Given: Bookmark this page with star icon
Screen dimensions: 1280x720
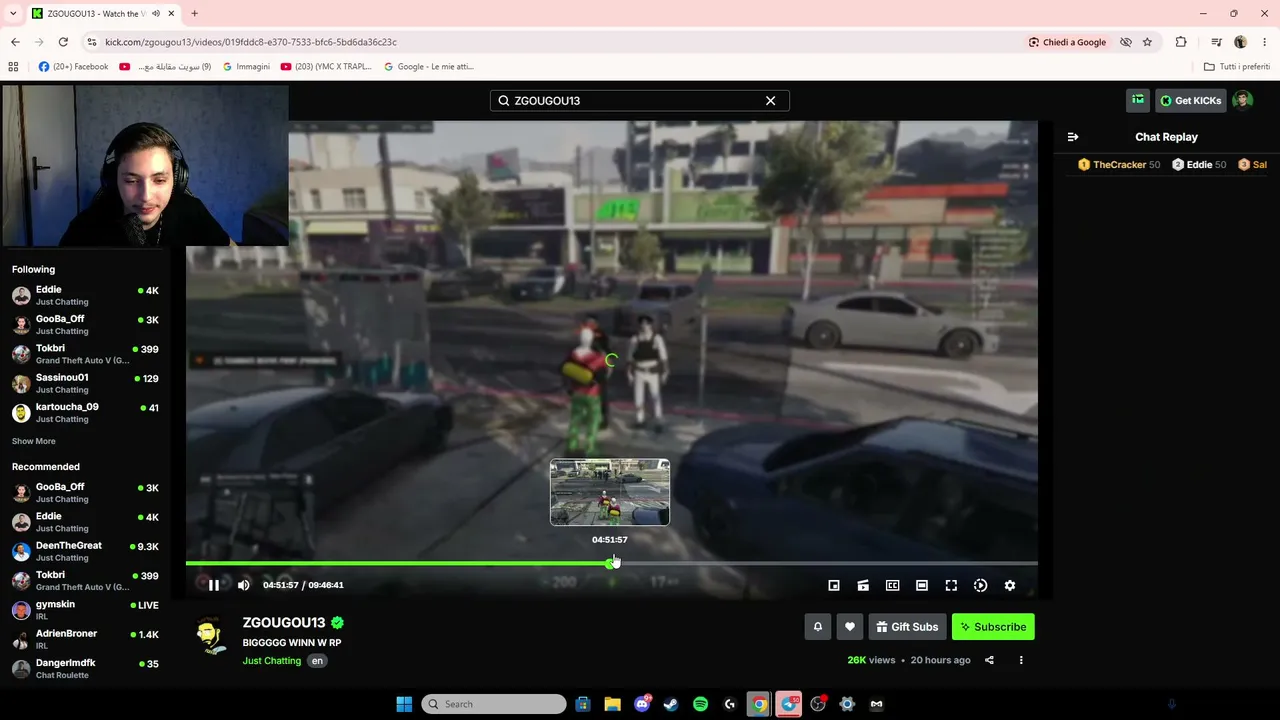Looking at the screenshot, I should pos(1147,42).
